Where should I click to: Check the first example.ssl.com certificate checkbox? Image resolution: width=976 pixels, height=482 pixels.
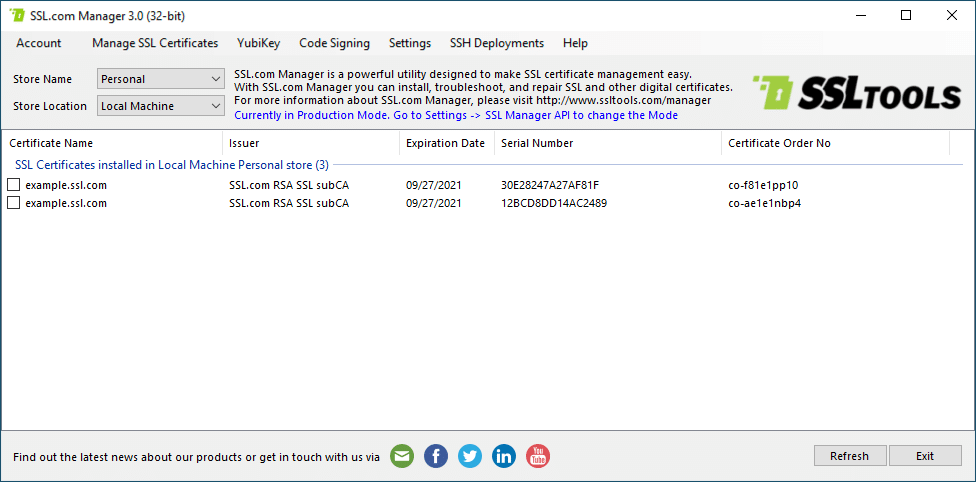tap(14, 185)
